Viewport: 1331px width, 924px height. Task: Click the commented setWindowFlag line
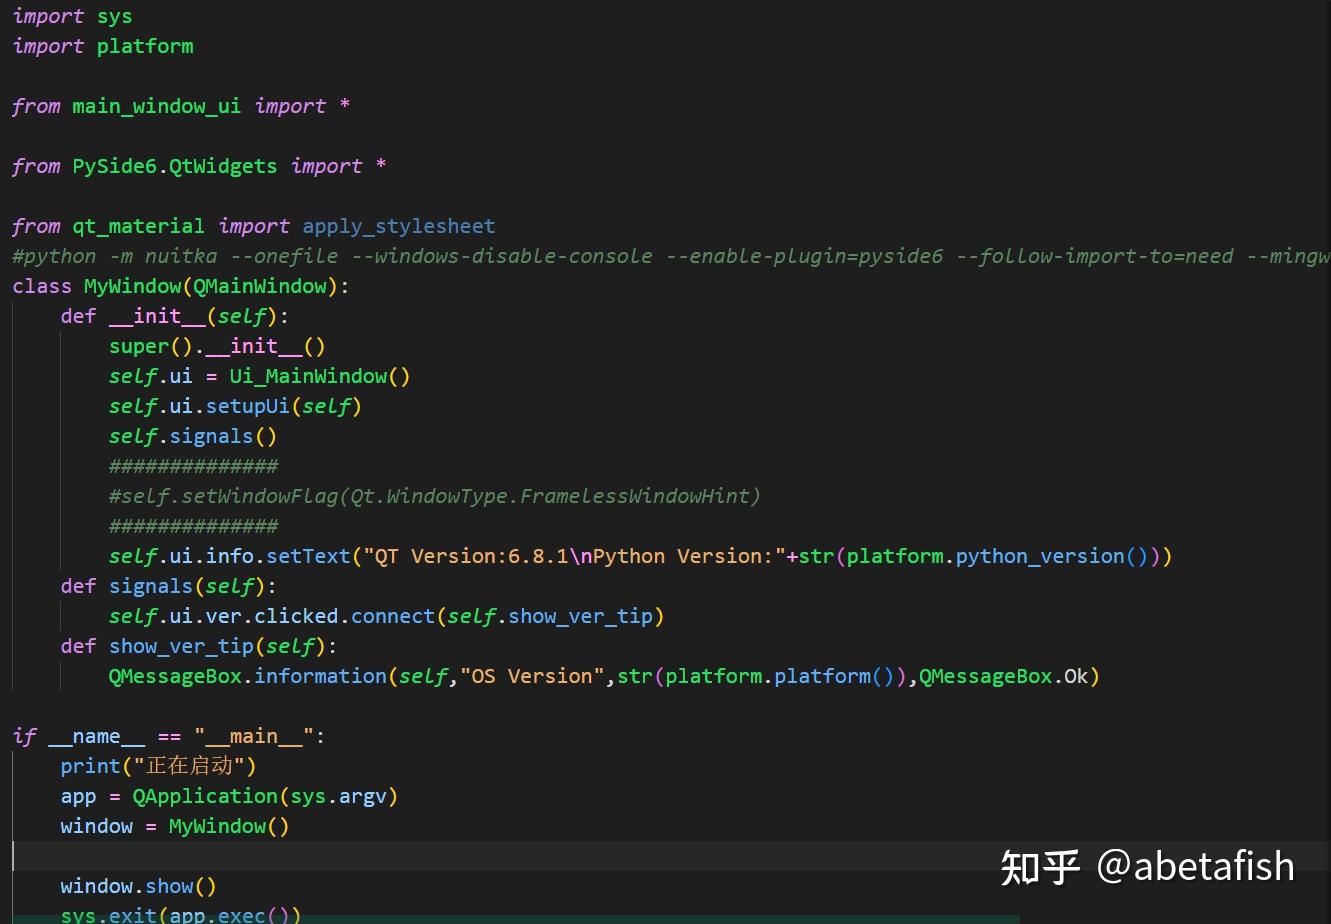[x=434, y=496]
